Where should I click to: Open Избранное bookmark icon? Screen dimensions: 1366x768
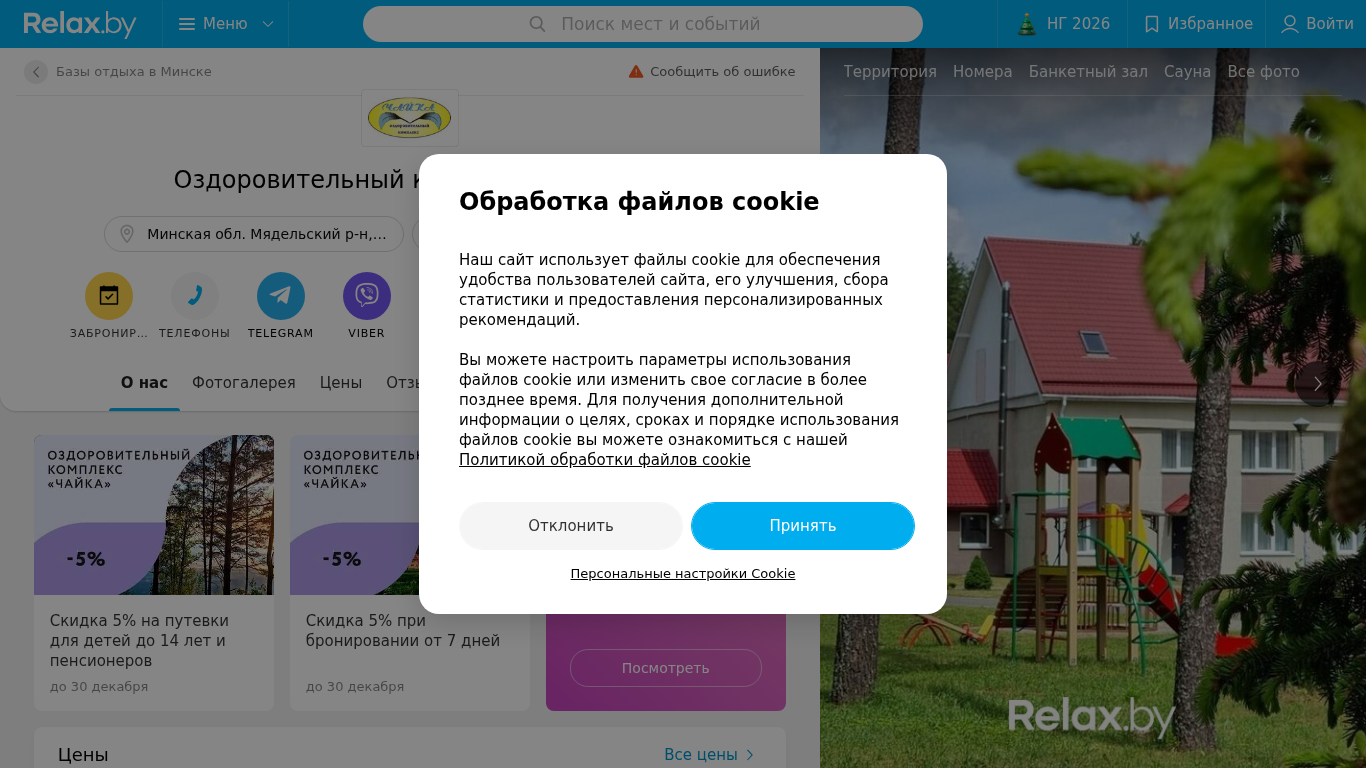pos(1152,24)
